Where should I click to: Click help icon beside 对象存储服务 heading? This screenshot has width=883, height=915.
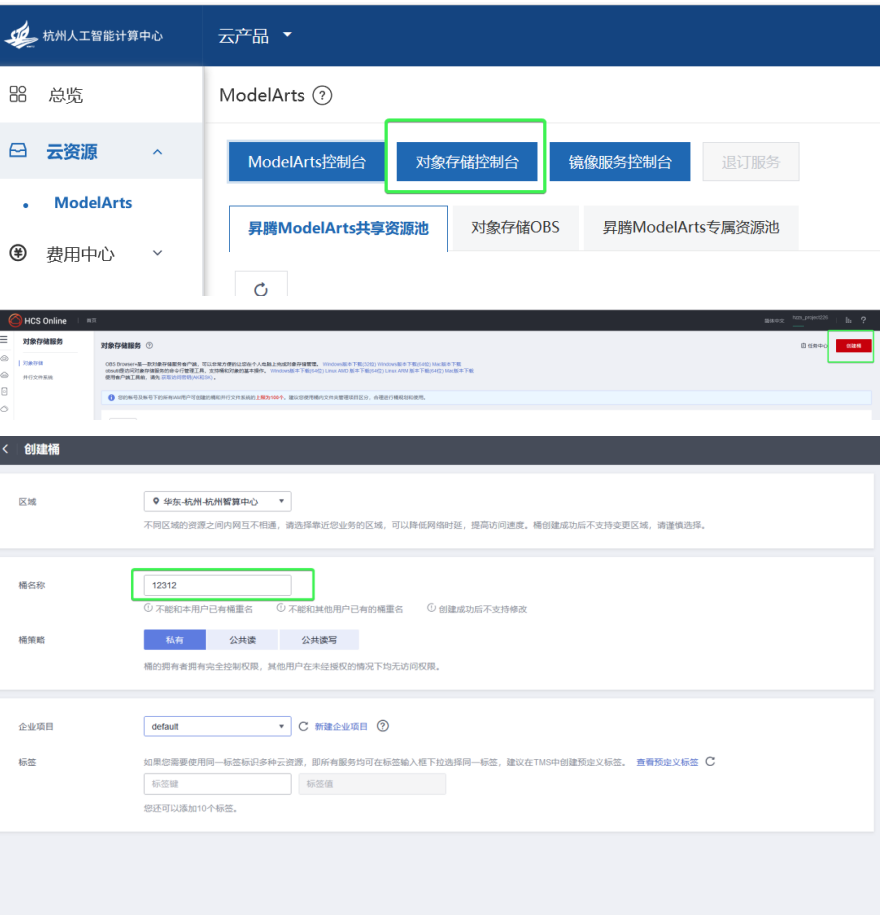(149, 345)
